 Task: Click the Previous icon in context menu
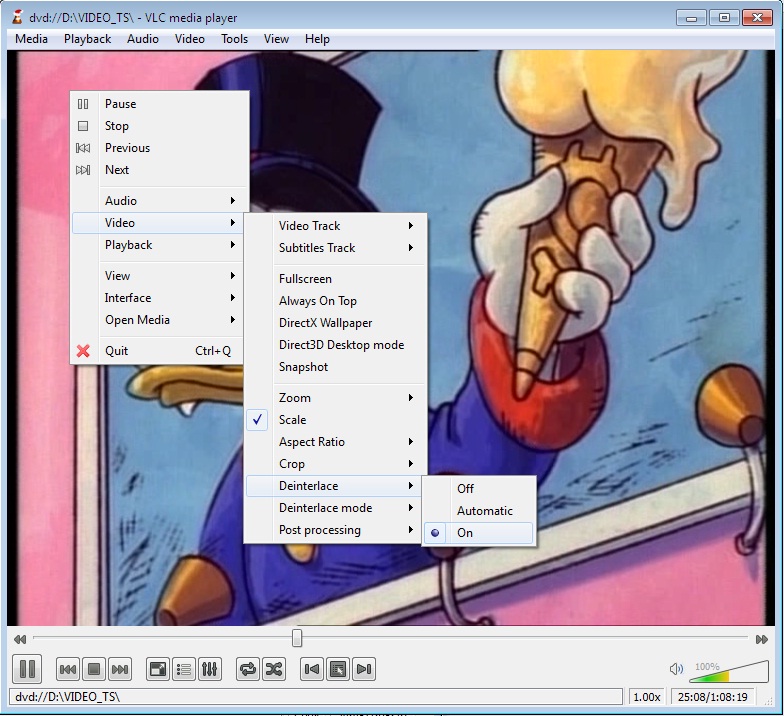(x=83, y=148)
